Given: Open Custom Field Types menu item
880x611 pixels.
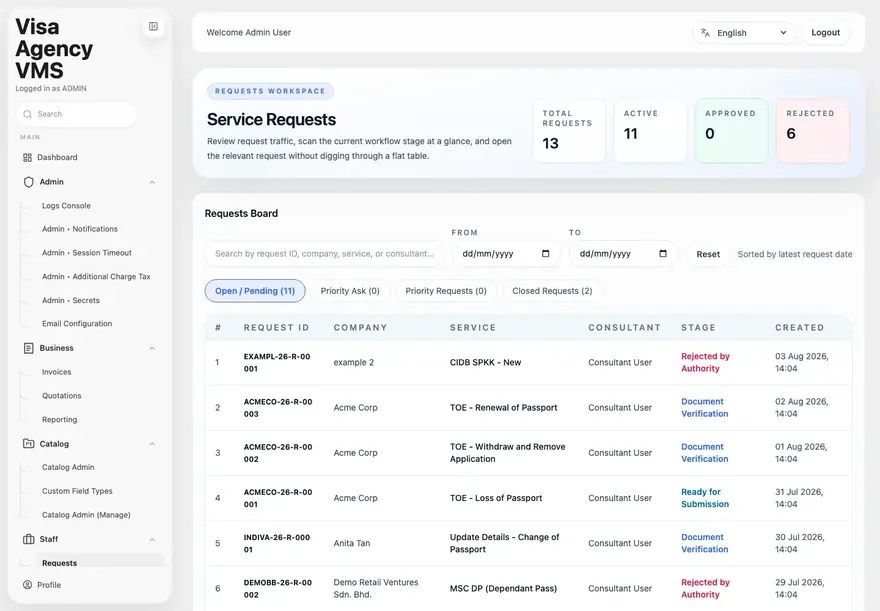Looking at the screenshot, I should pos(77,491).
